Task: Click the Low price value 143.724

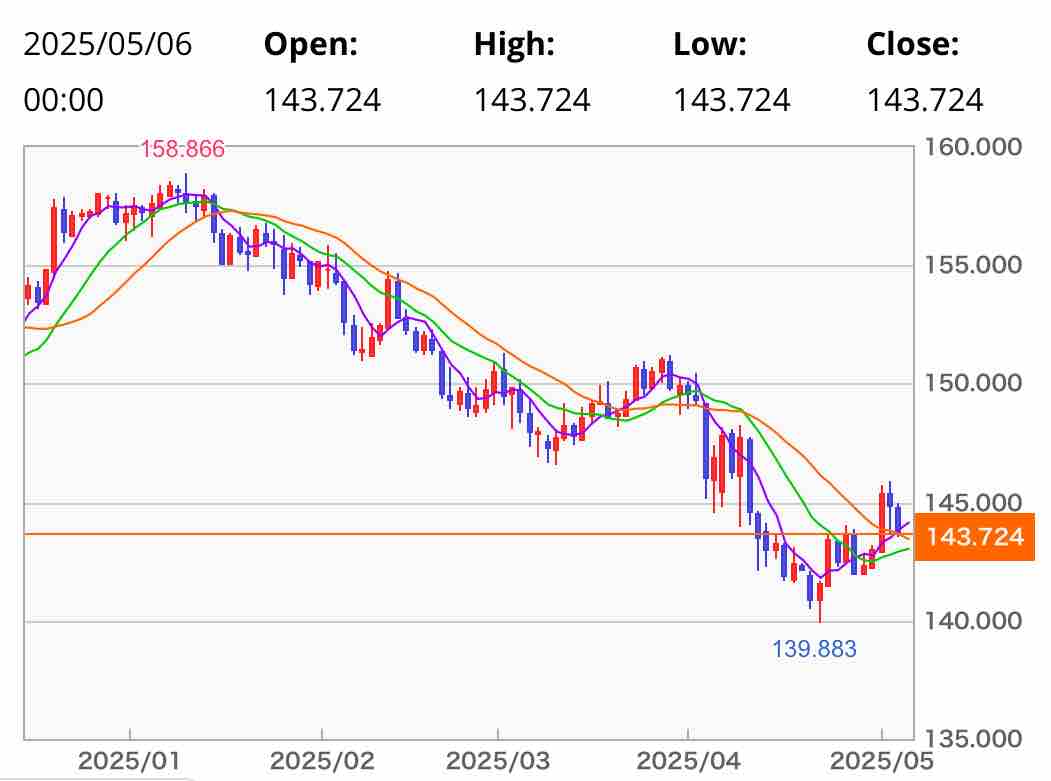Action: pyautogui.click(x=732, y=101)
